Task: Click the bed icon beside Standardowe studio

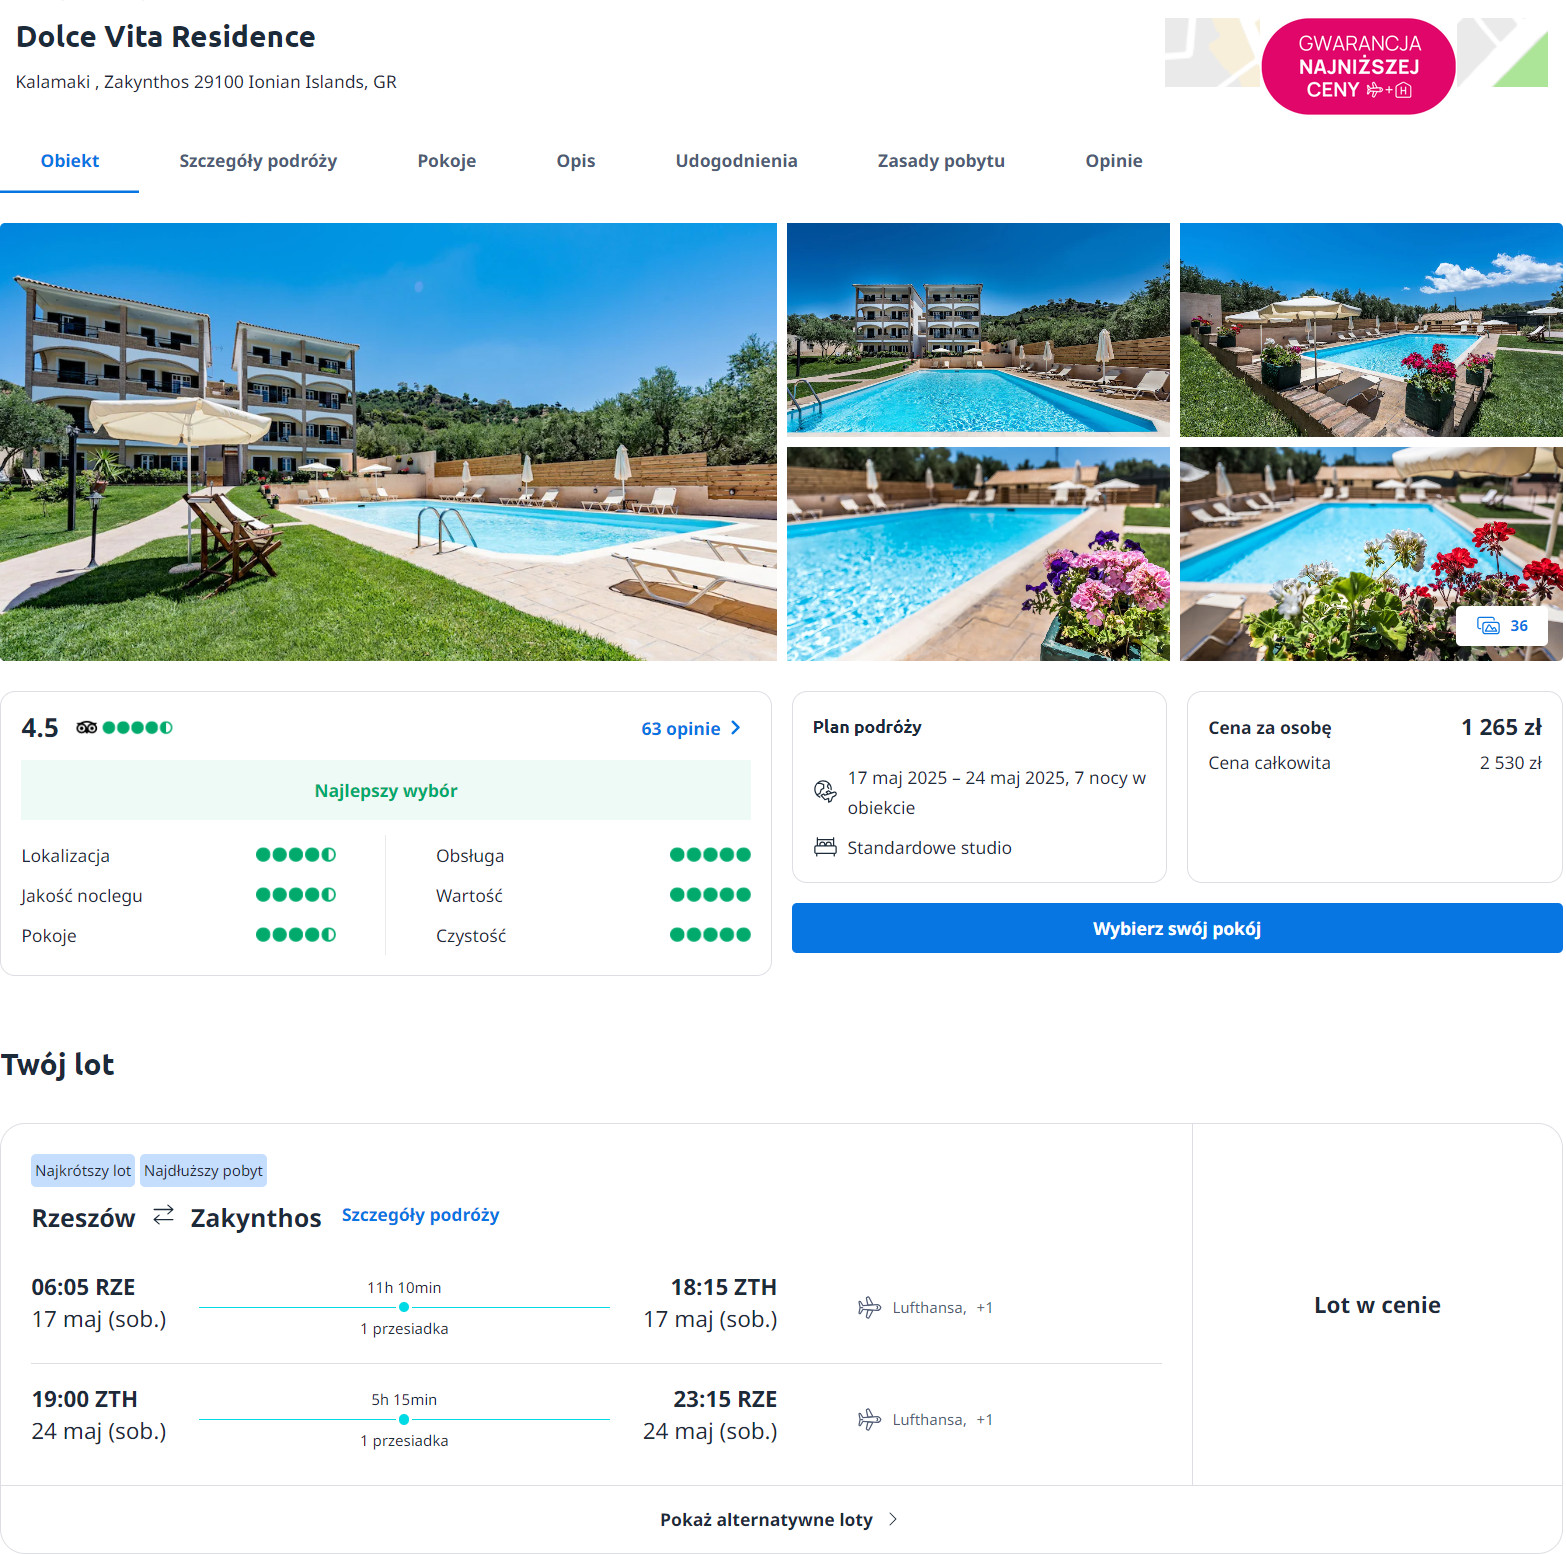Action: 825,847
